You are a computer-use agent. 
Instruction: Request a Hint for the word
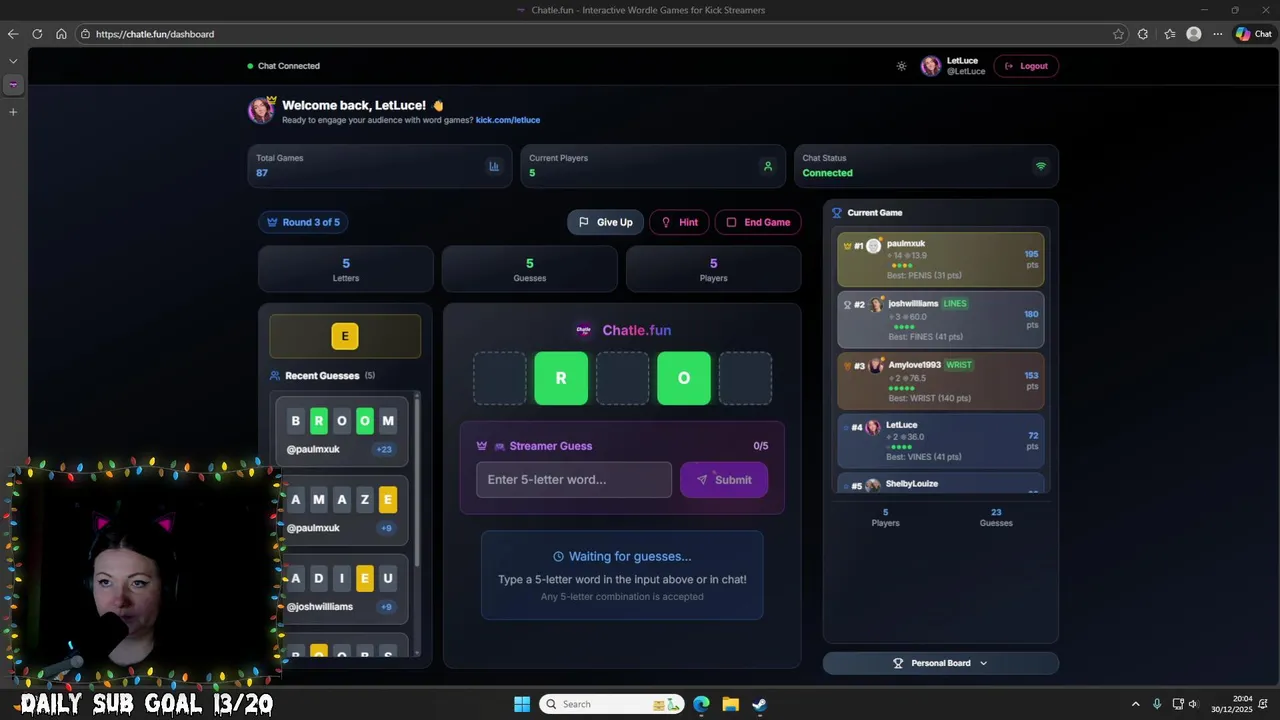pyautogui.click(x=679, y=222)
